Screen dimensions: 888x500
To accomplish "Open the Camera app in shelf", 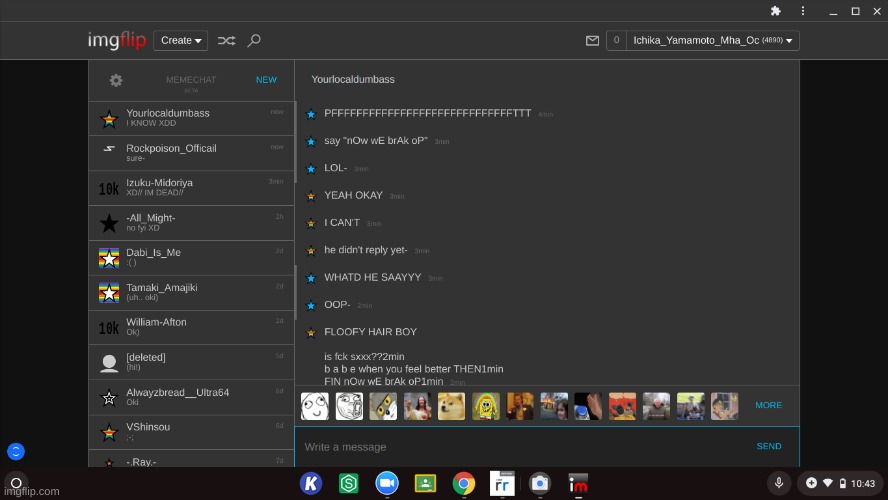I will click(x=539, y=483).
